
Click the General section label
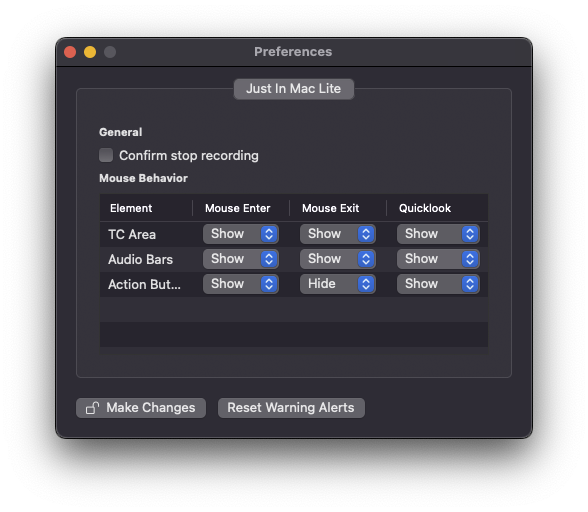click(x=120, y=132)
